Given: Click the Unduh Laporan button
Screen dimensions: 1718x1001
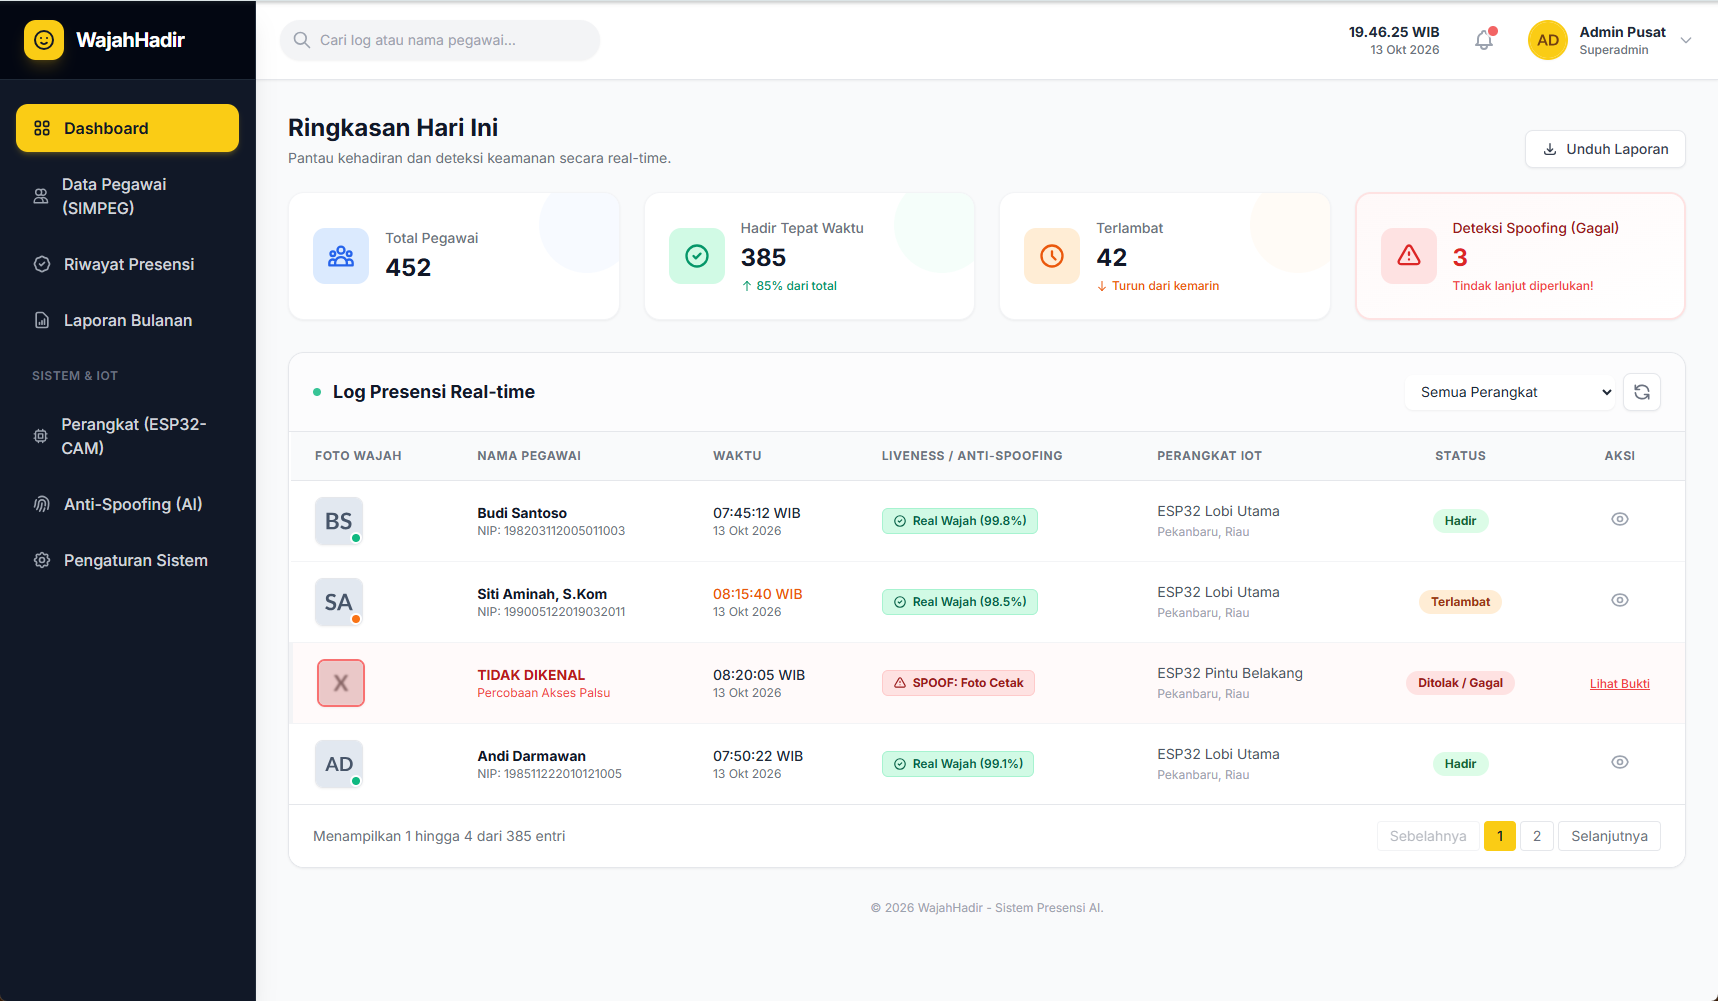Looking at the screenshot, I should (x=1605, y=149).
